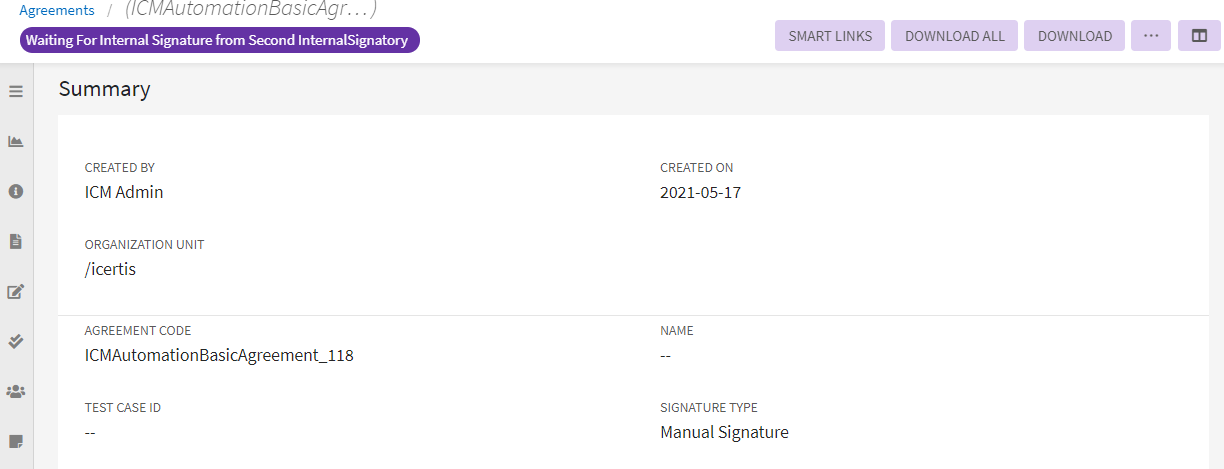This screenshot has height=469, width=1224.
Task: Select the agreement code ICMAutomationBasicAgreement_118 value
Action: point(219,355)
